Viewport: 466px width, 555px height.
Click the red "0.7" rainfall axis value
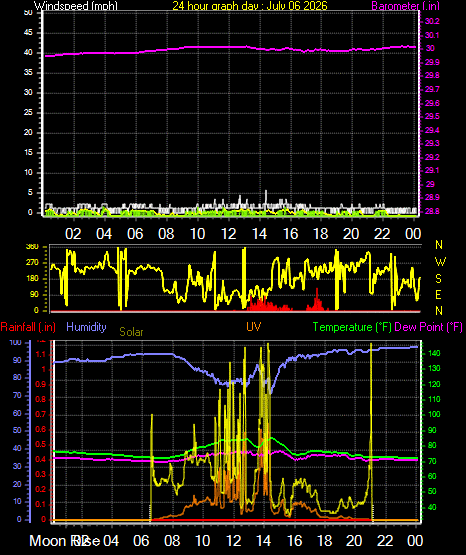coord(41,414)
